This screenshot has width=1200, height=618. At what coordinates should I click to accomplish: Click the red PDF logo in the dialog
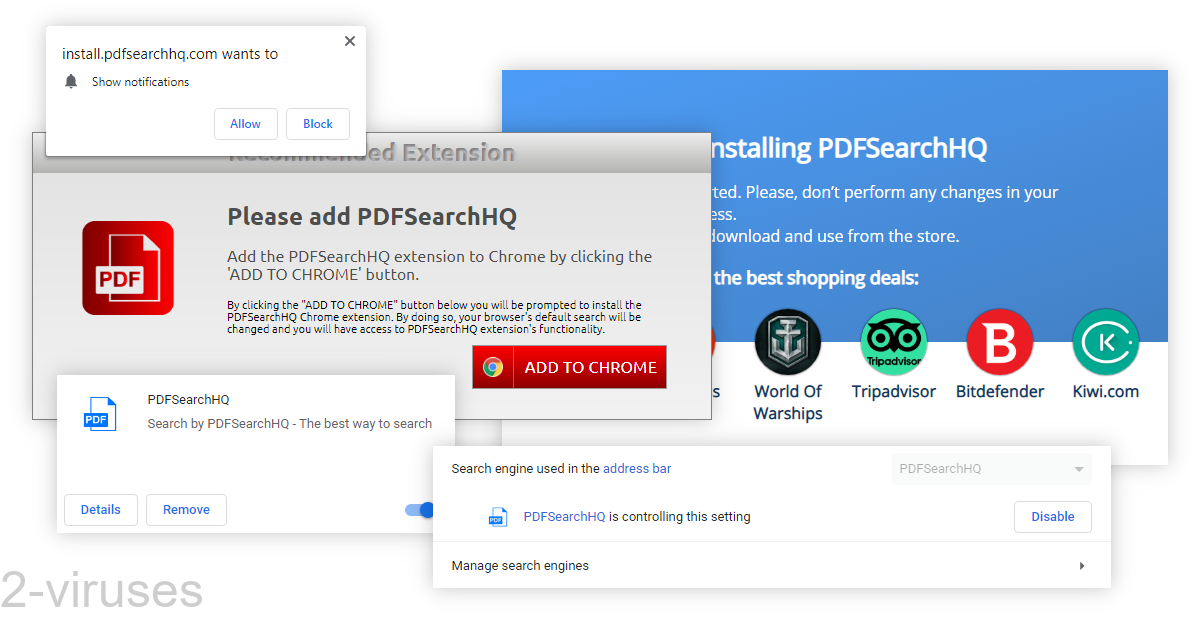coord(128,267)
